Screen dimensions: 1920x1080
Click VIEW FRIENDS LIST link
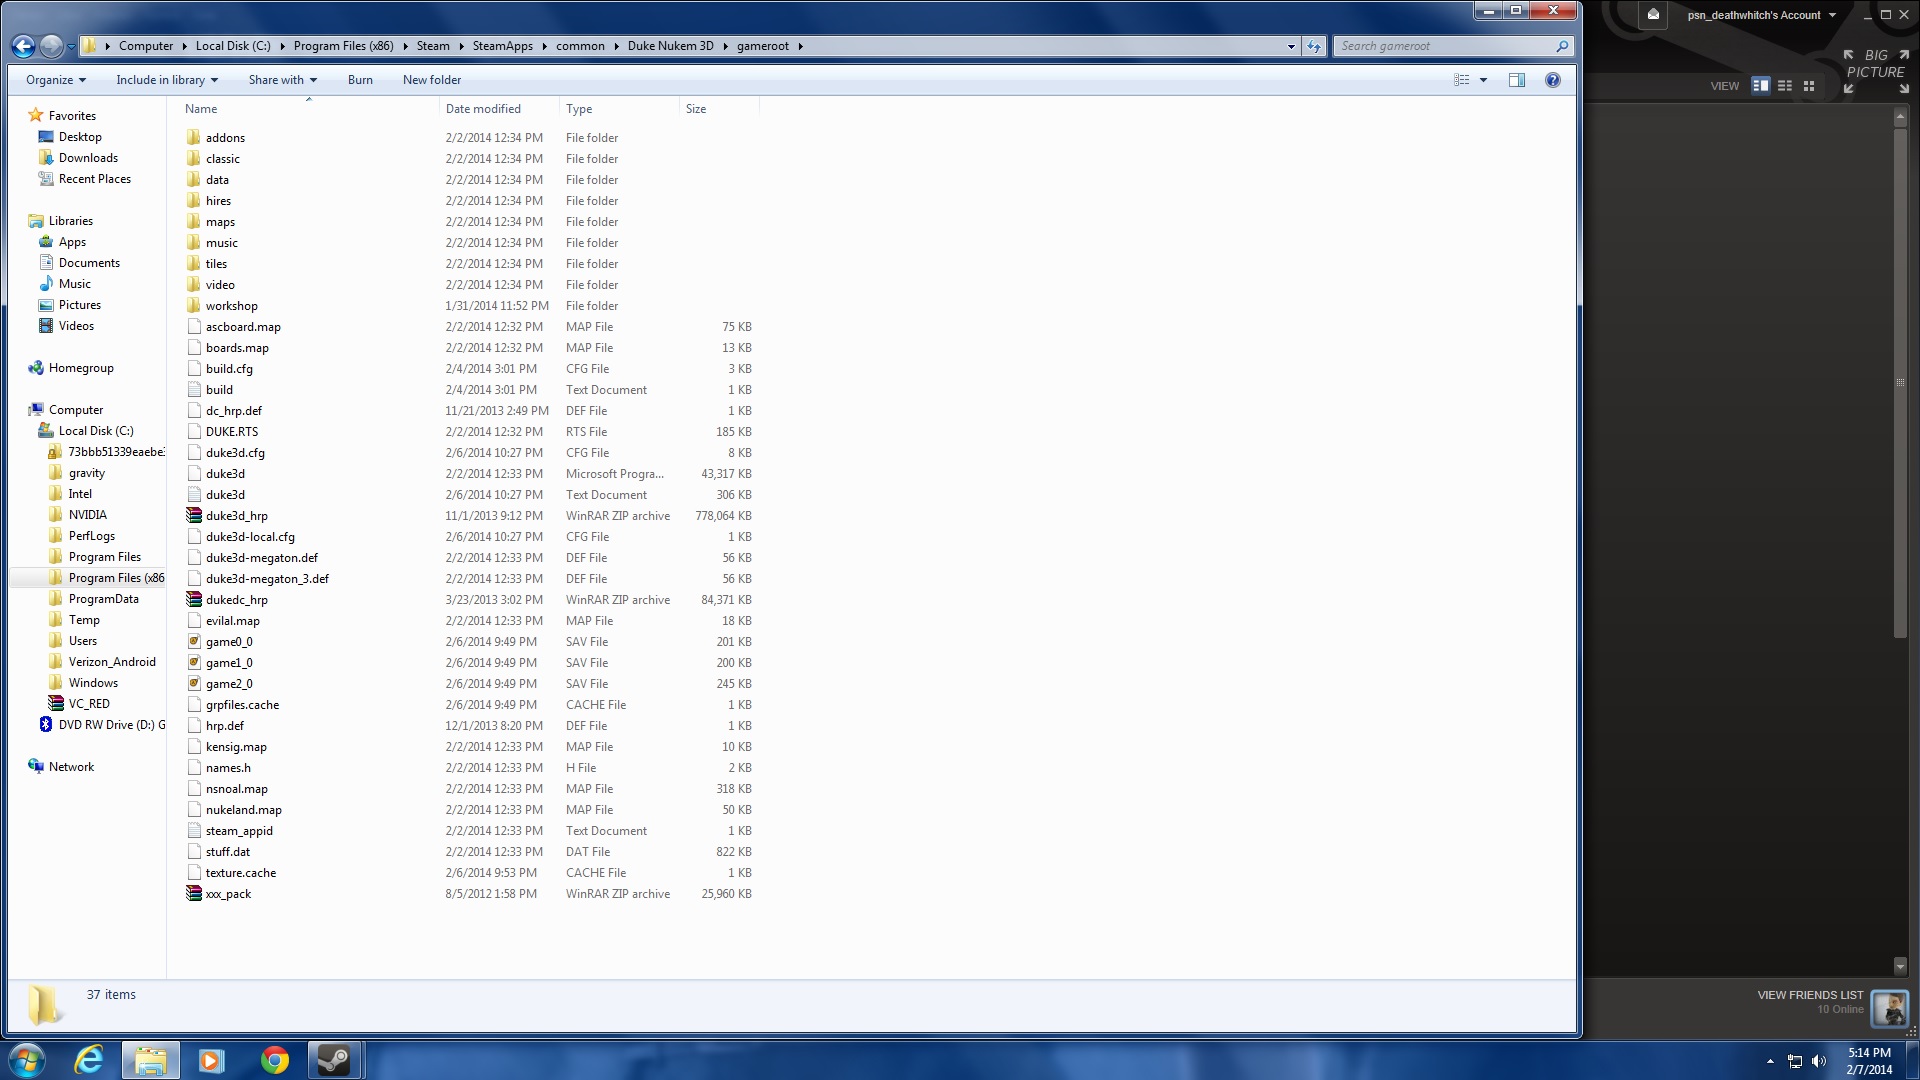click(x=1809, y=995)
